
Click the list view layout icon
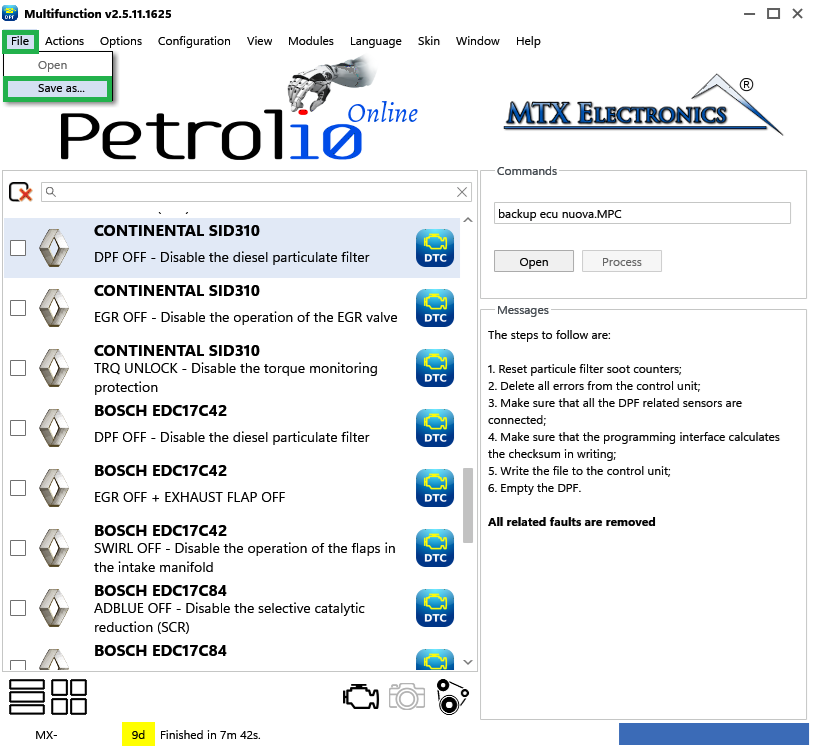point(26,697)
